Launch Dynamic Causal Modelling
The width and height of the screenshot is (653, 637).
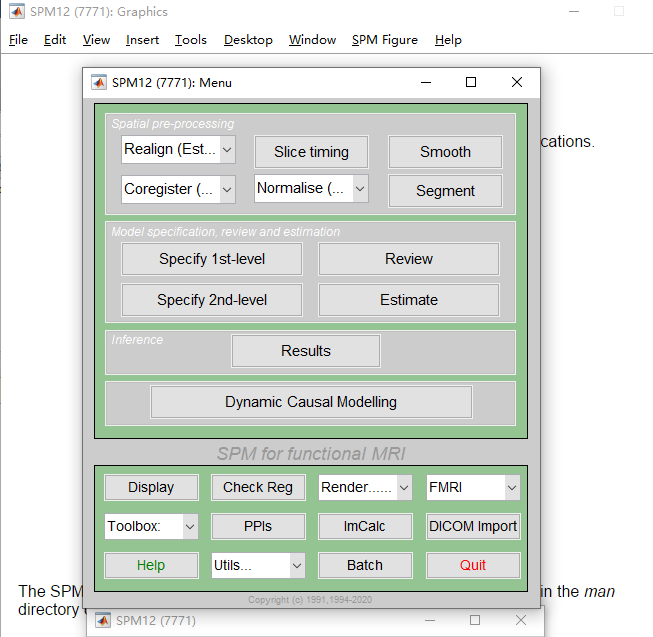pos(311,402)
